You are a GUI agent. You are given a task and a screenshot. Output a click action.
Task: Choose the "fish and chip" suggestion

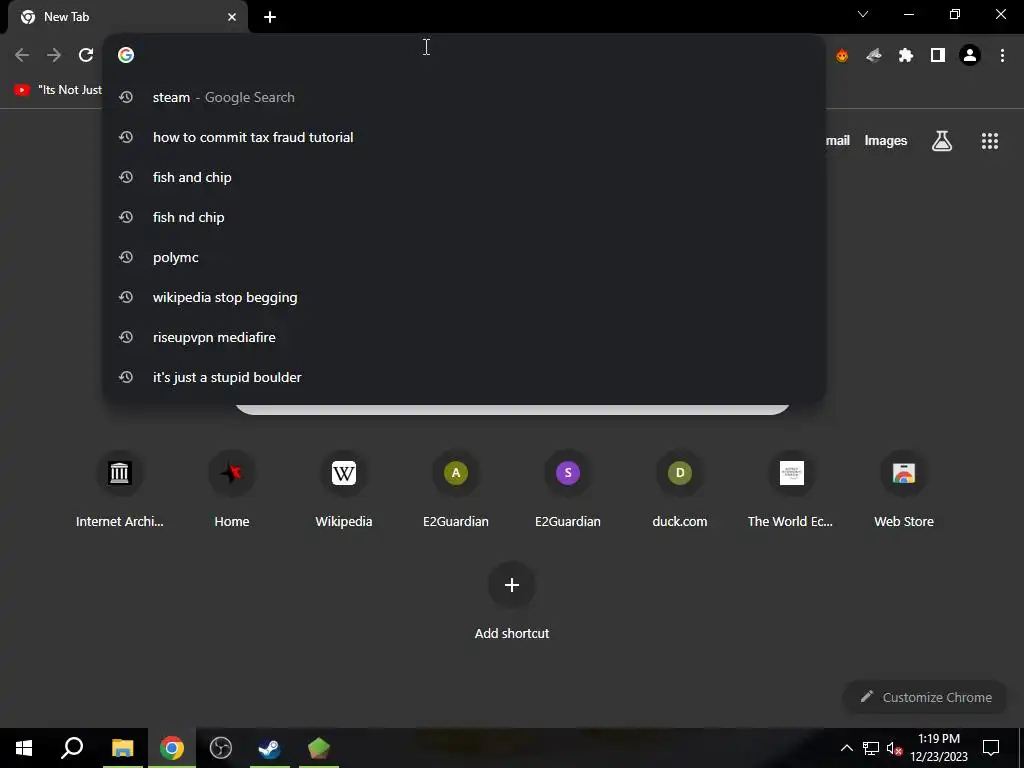coord(464,177)
